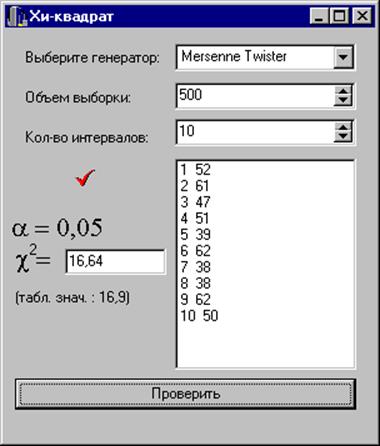Click the app icon in the title bar
The height and width of the screenshot is (446, 380).
[x=17, y=16]
